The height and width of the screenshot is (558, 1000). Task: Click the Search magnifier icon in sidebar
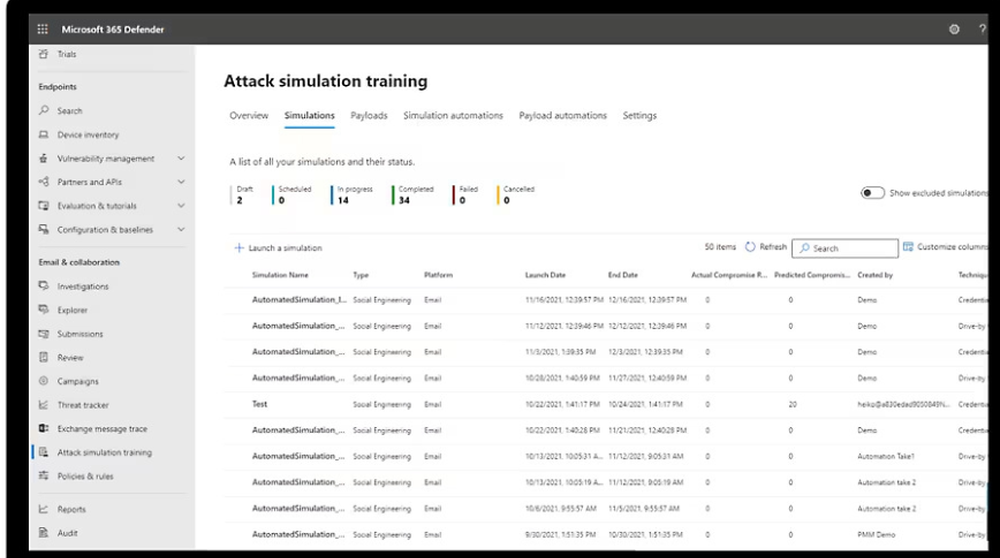pos(43,110)
